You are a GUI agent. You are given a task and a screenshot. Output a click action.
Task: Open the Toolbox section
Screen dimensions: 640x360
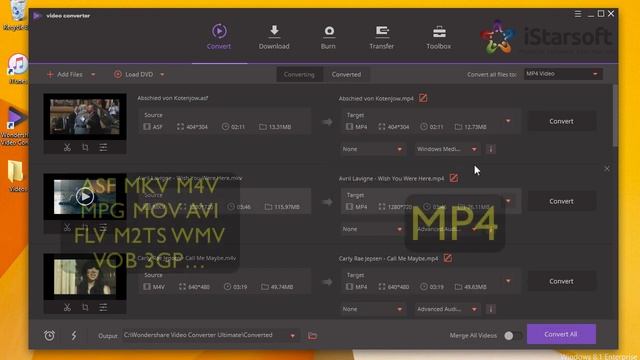click(439, 37)
